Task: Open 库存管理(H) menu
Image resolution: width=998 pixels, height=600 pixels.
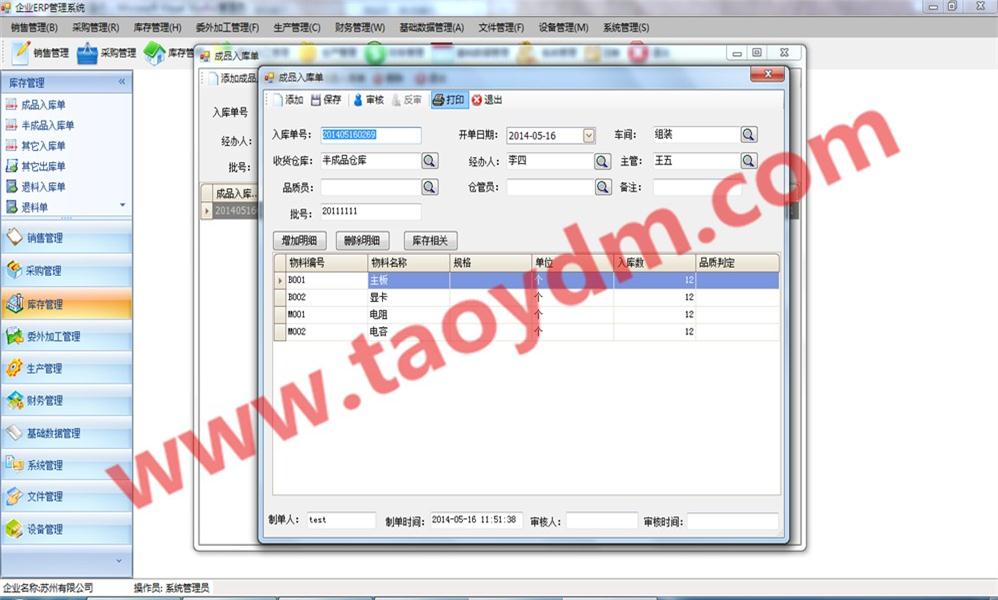Action: [157, 27]
